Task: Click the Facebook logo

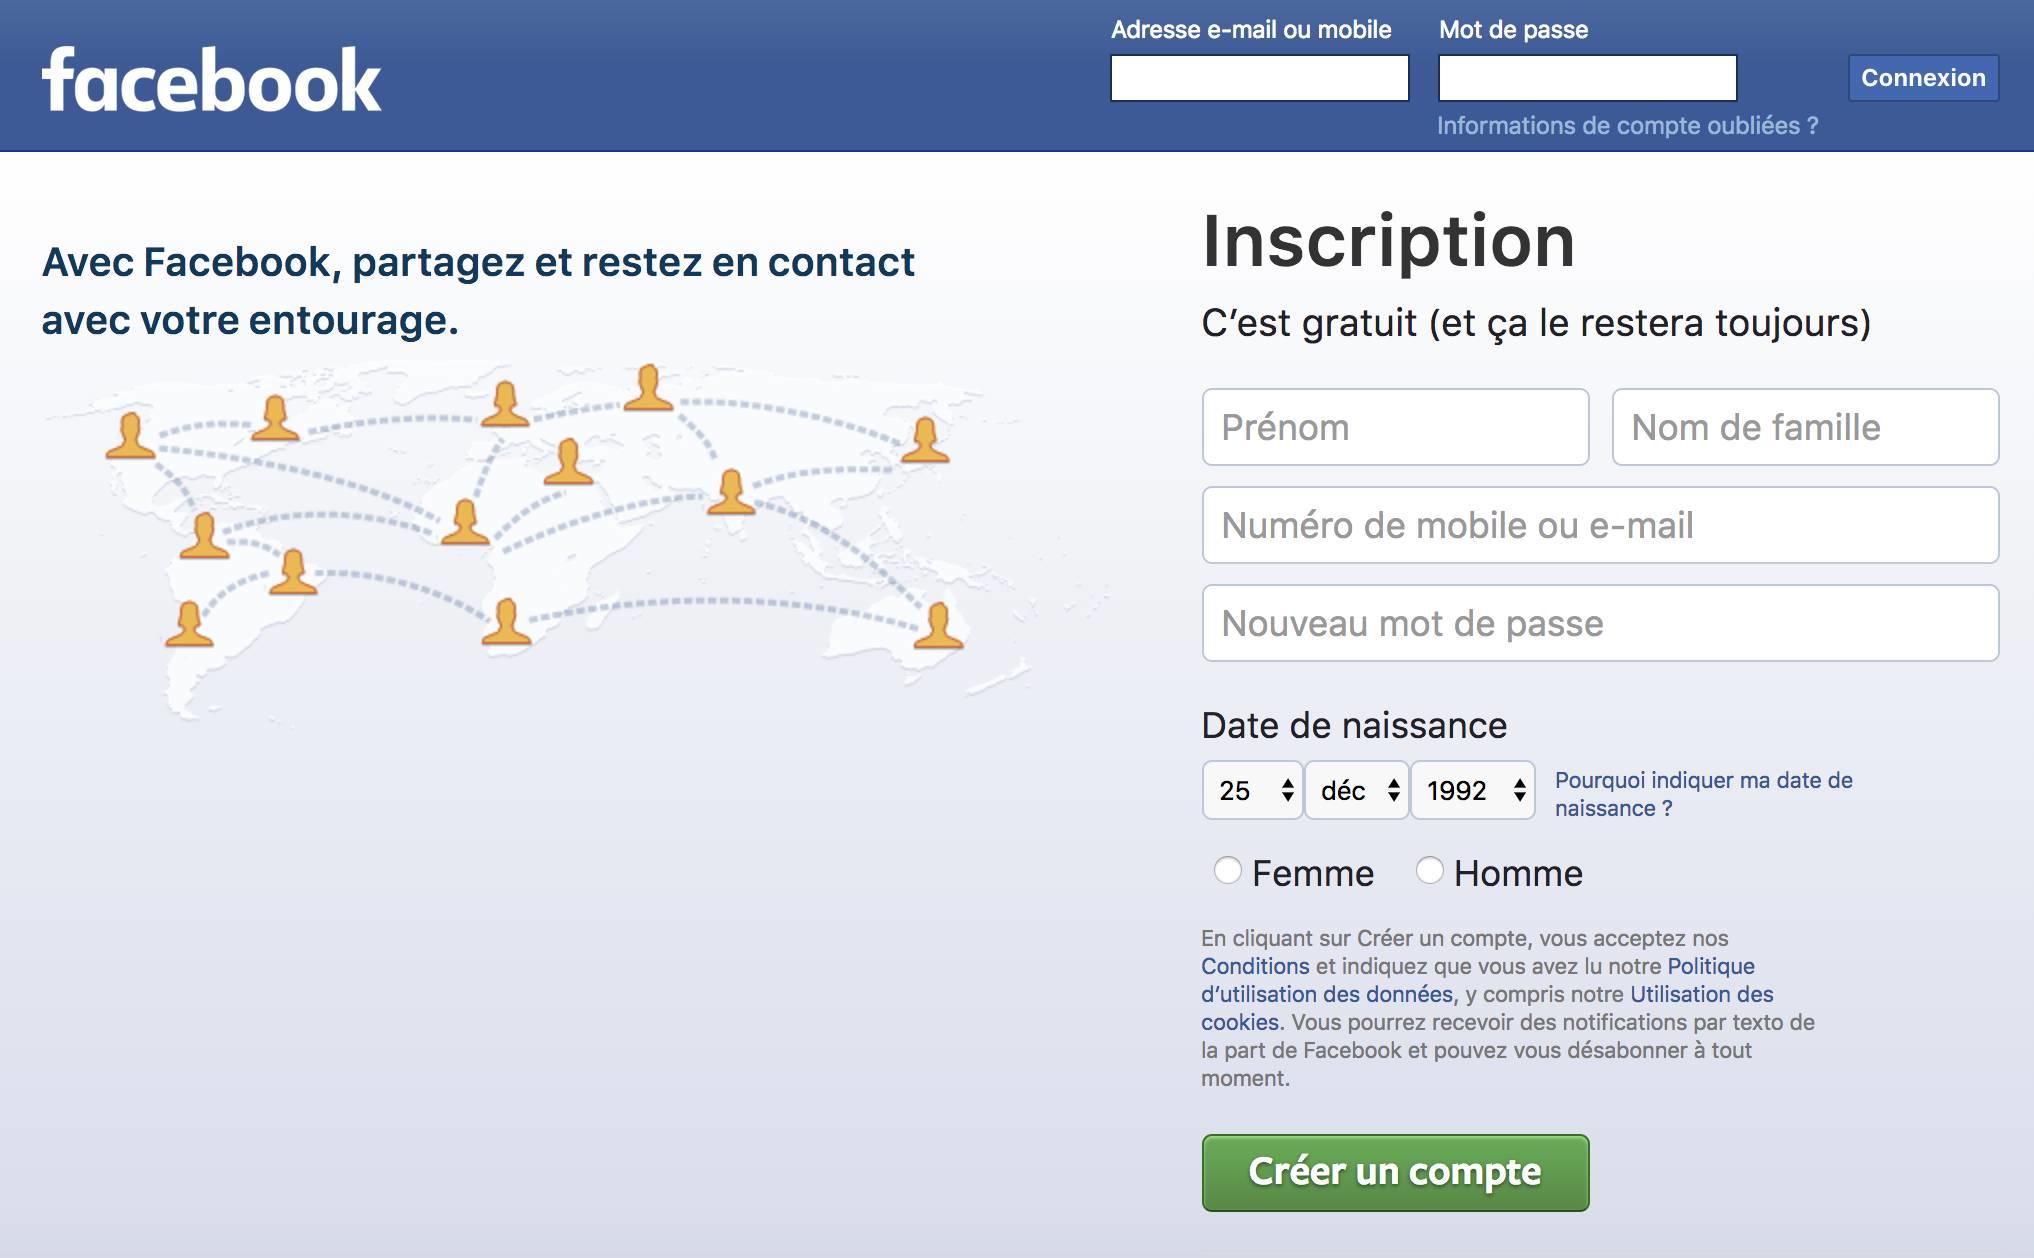Action: pos(211,80)
